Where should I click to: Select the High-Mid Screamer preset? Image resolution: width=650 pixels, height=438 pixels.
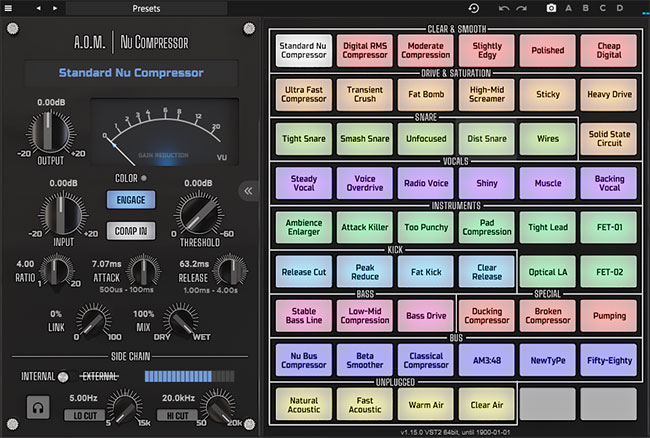pyautogui.click(x=487, y=94)
